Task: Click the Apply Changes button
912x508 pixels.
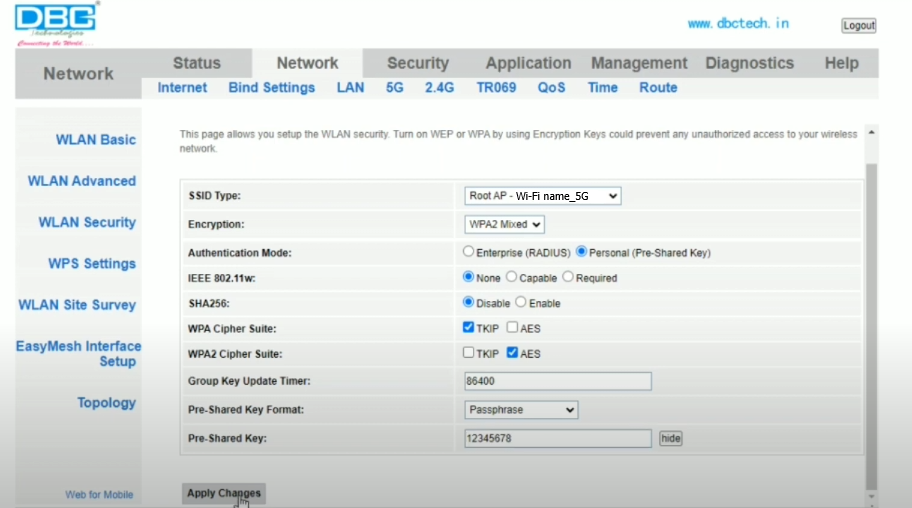Action: pos(224,493)
